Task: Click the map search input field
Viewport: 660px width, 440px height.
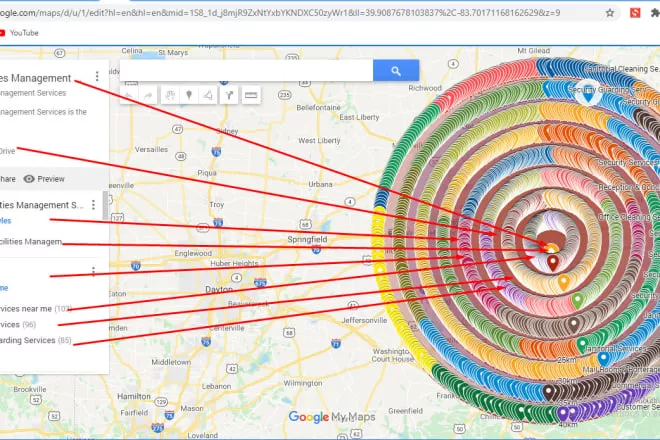Action: (247, 70)
